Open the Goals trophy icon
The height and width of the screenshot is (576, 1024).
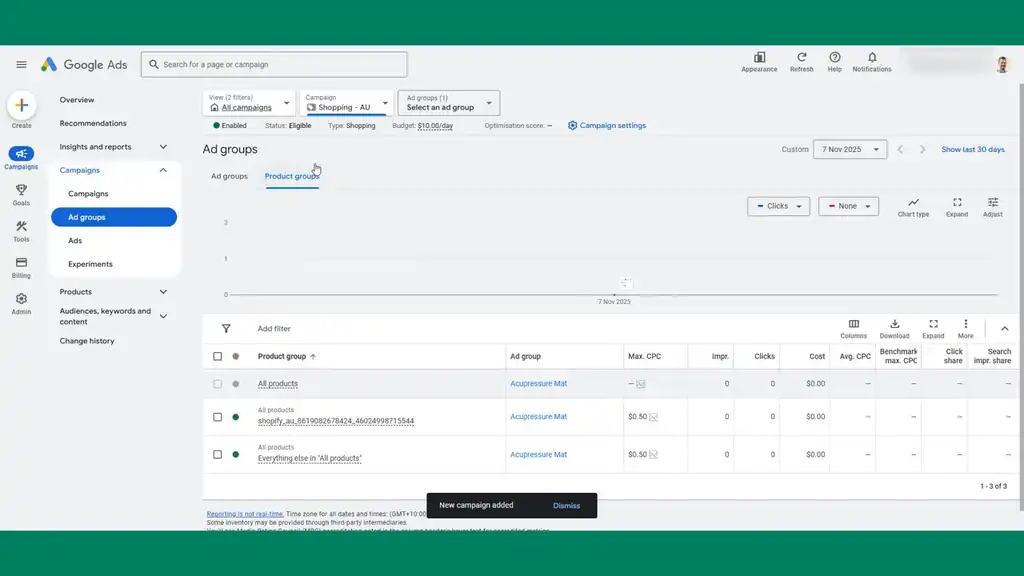(21, 190)
